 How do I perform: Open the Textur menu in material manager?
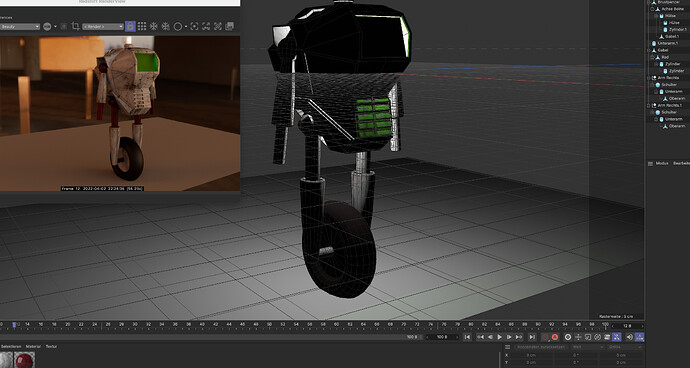point(51,346)
